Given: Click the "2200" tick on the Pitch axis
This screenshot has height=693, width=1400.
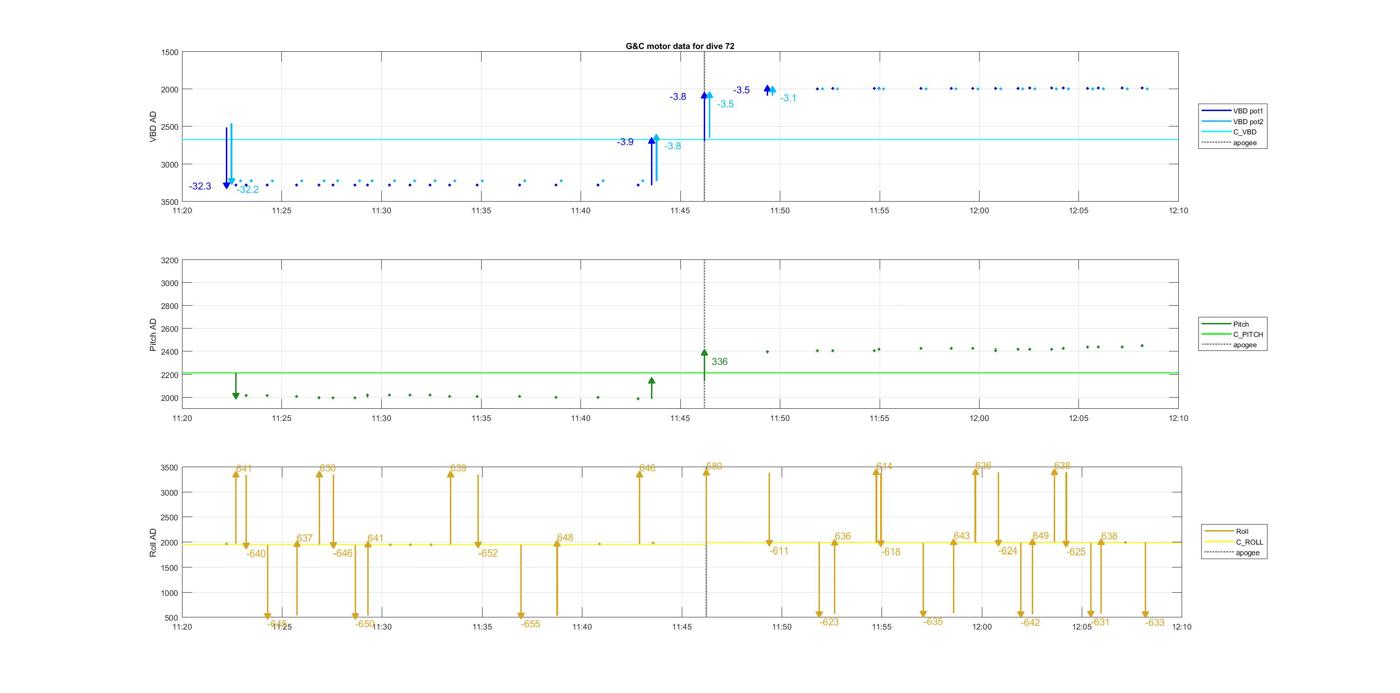Looking at the screenshot, I should pos(170,376).
